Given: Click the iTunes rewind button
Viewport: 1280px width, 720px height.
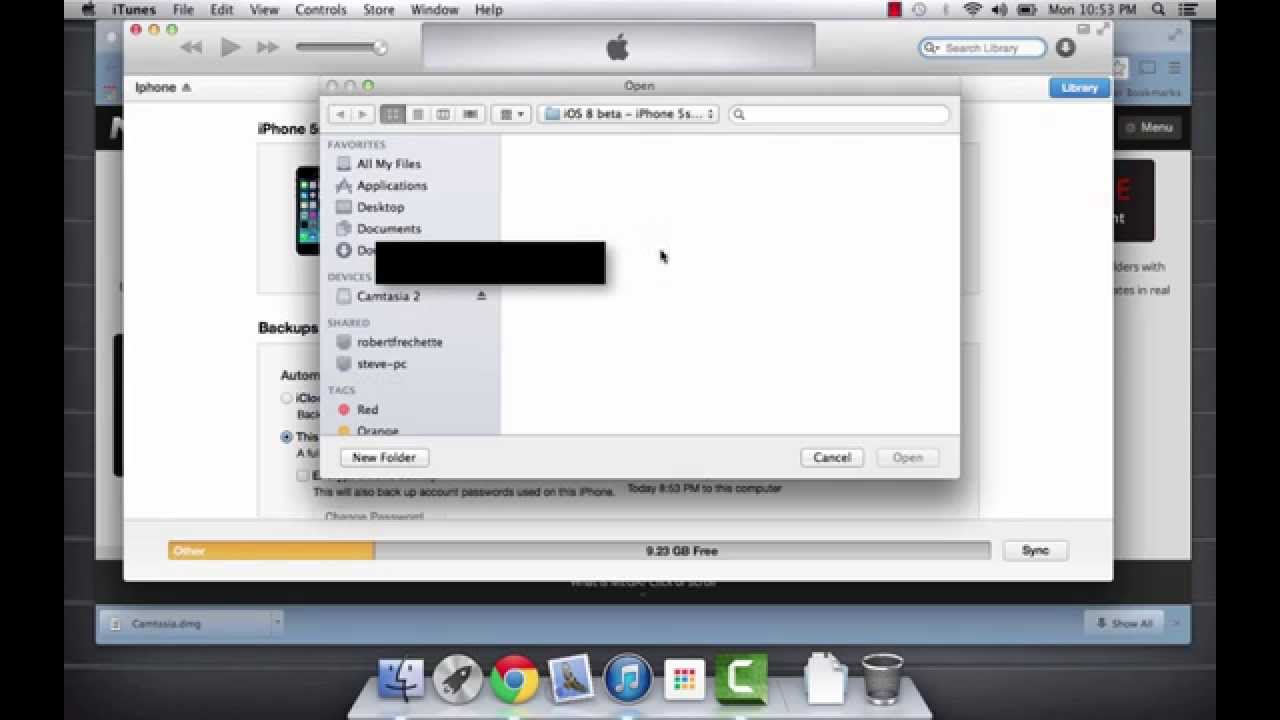Looking at the screenshot, I should (x=192, y=48).
